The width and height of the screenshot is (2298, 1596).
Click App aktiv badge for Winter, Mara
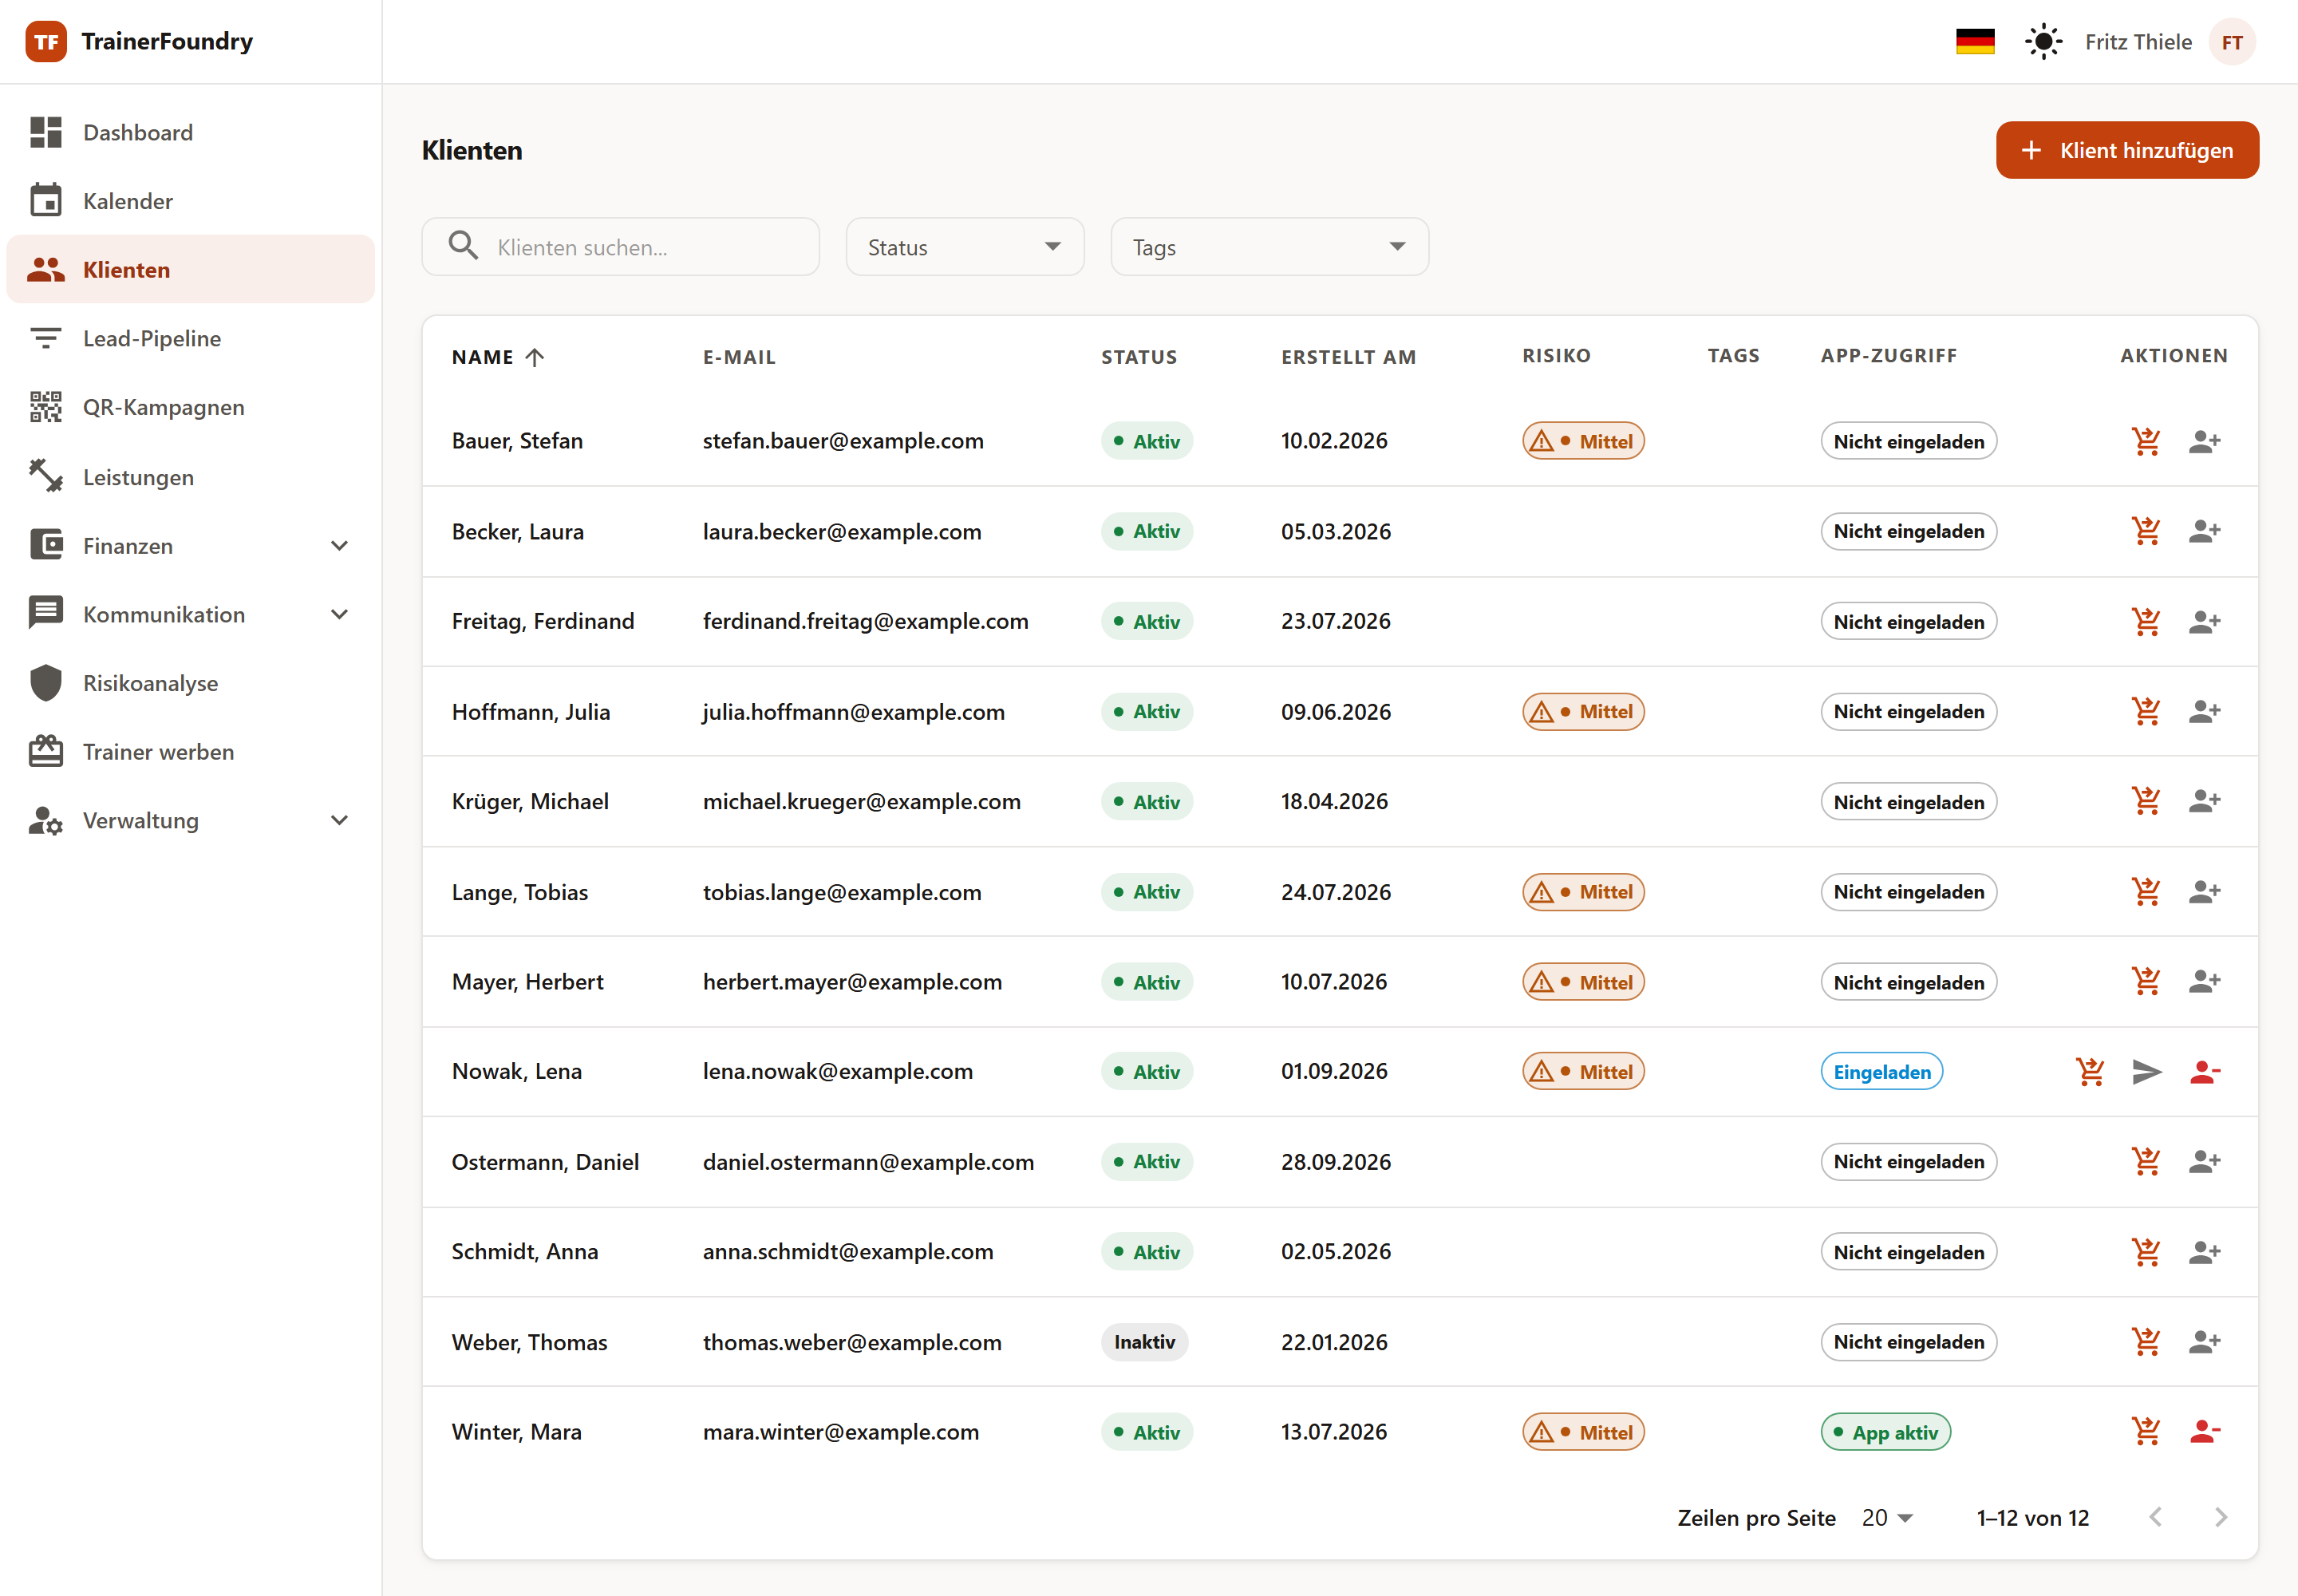coord(1885,1432)
